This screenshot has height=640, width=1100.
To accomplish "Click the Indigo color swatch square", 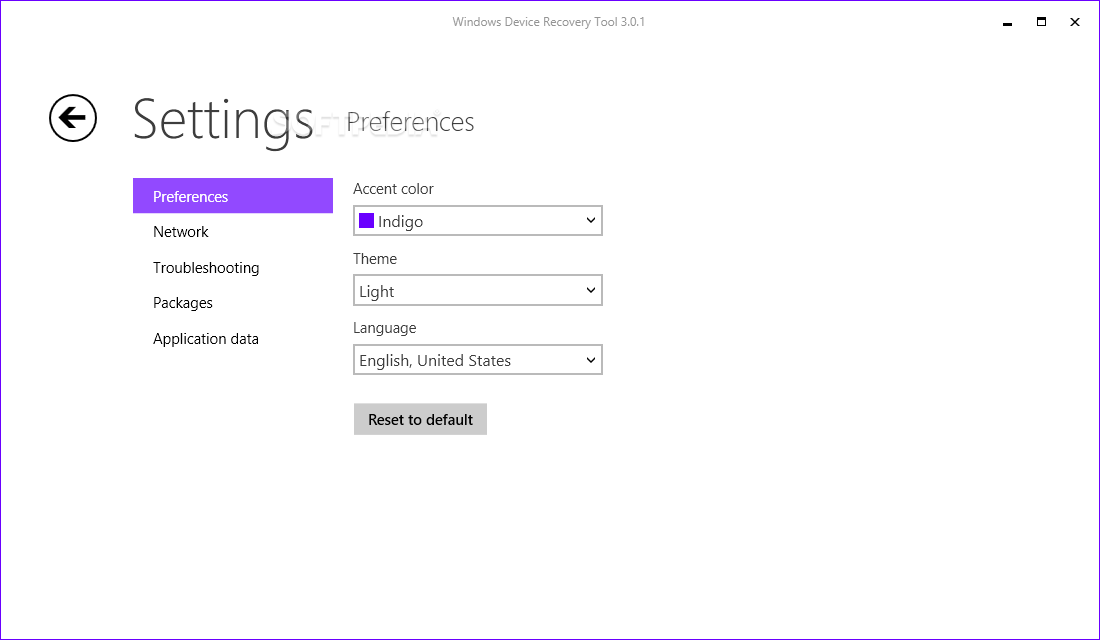I will [366, 220].
